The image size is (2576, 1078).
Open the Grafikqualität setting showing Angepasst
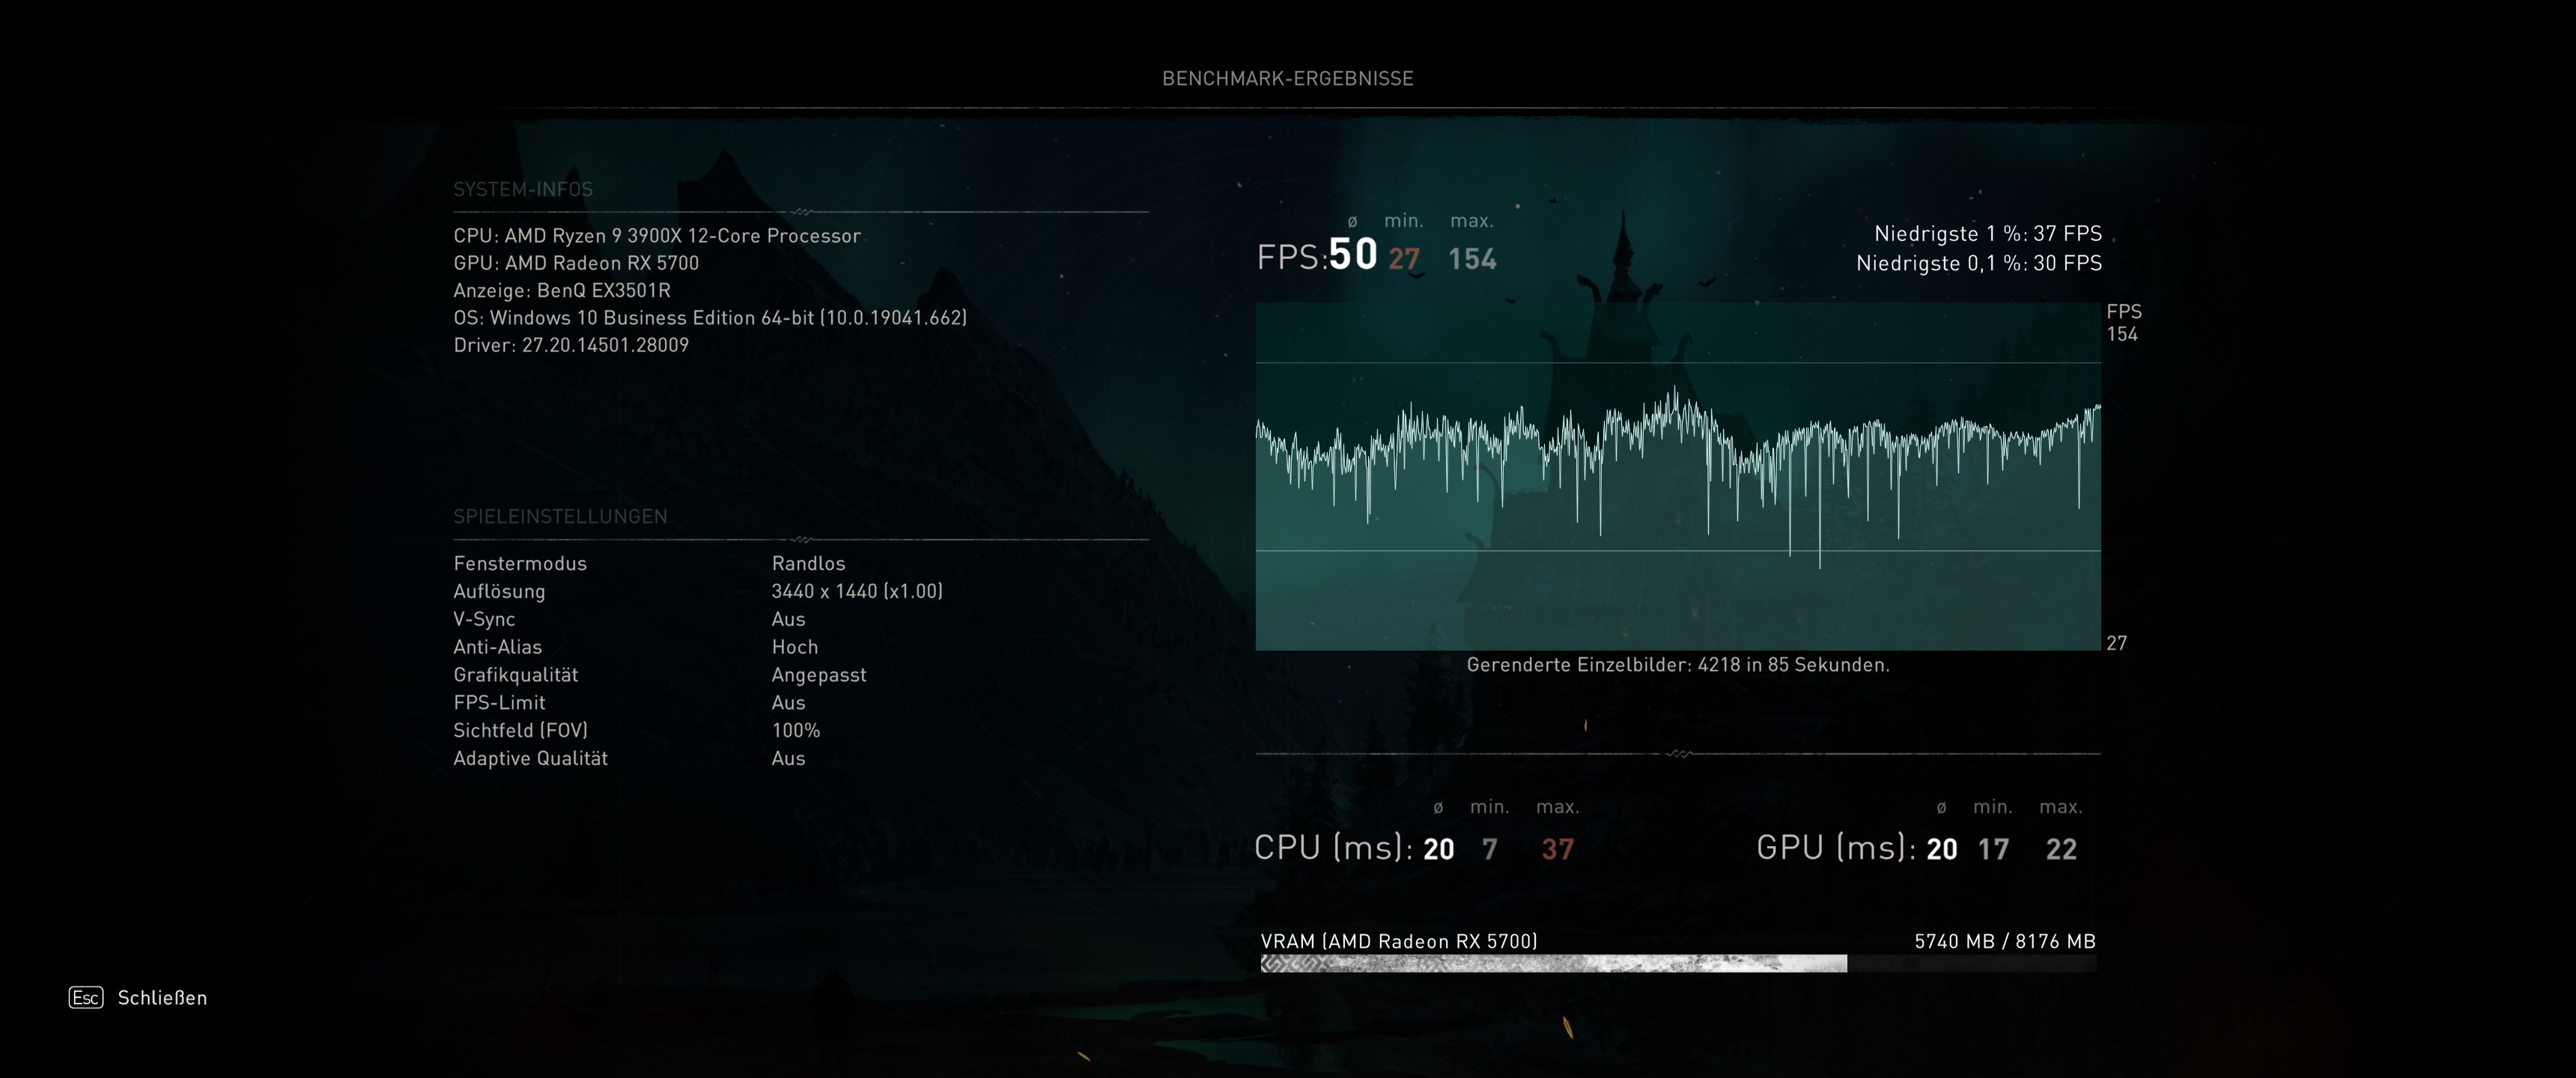coord(819,675)
